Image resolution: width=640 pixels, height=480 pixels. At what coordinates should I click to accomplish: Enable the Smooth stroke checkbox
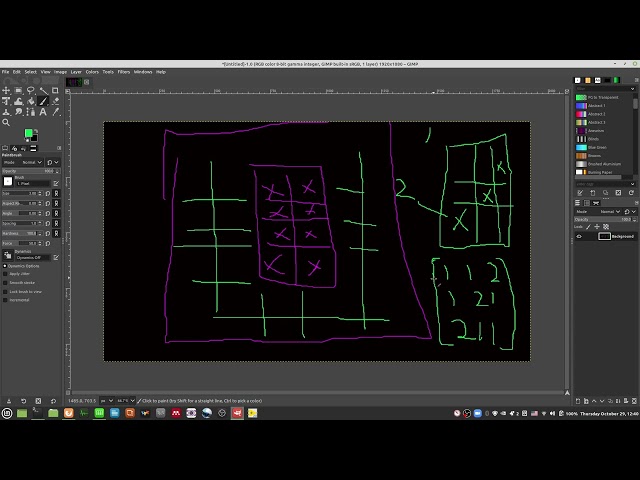click(x=5, y=283)
